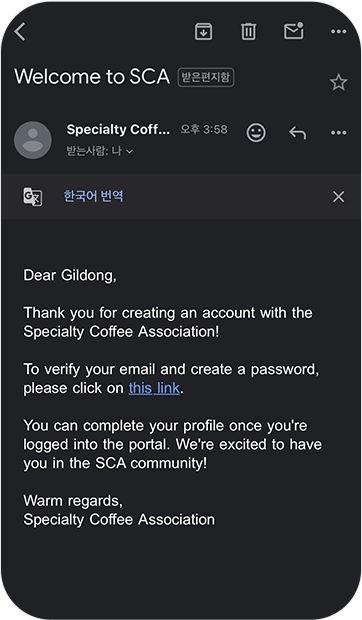Translate email with 한국어 번역
Screen dimensions: 362x620
tap(94, 196)
